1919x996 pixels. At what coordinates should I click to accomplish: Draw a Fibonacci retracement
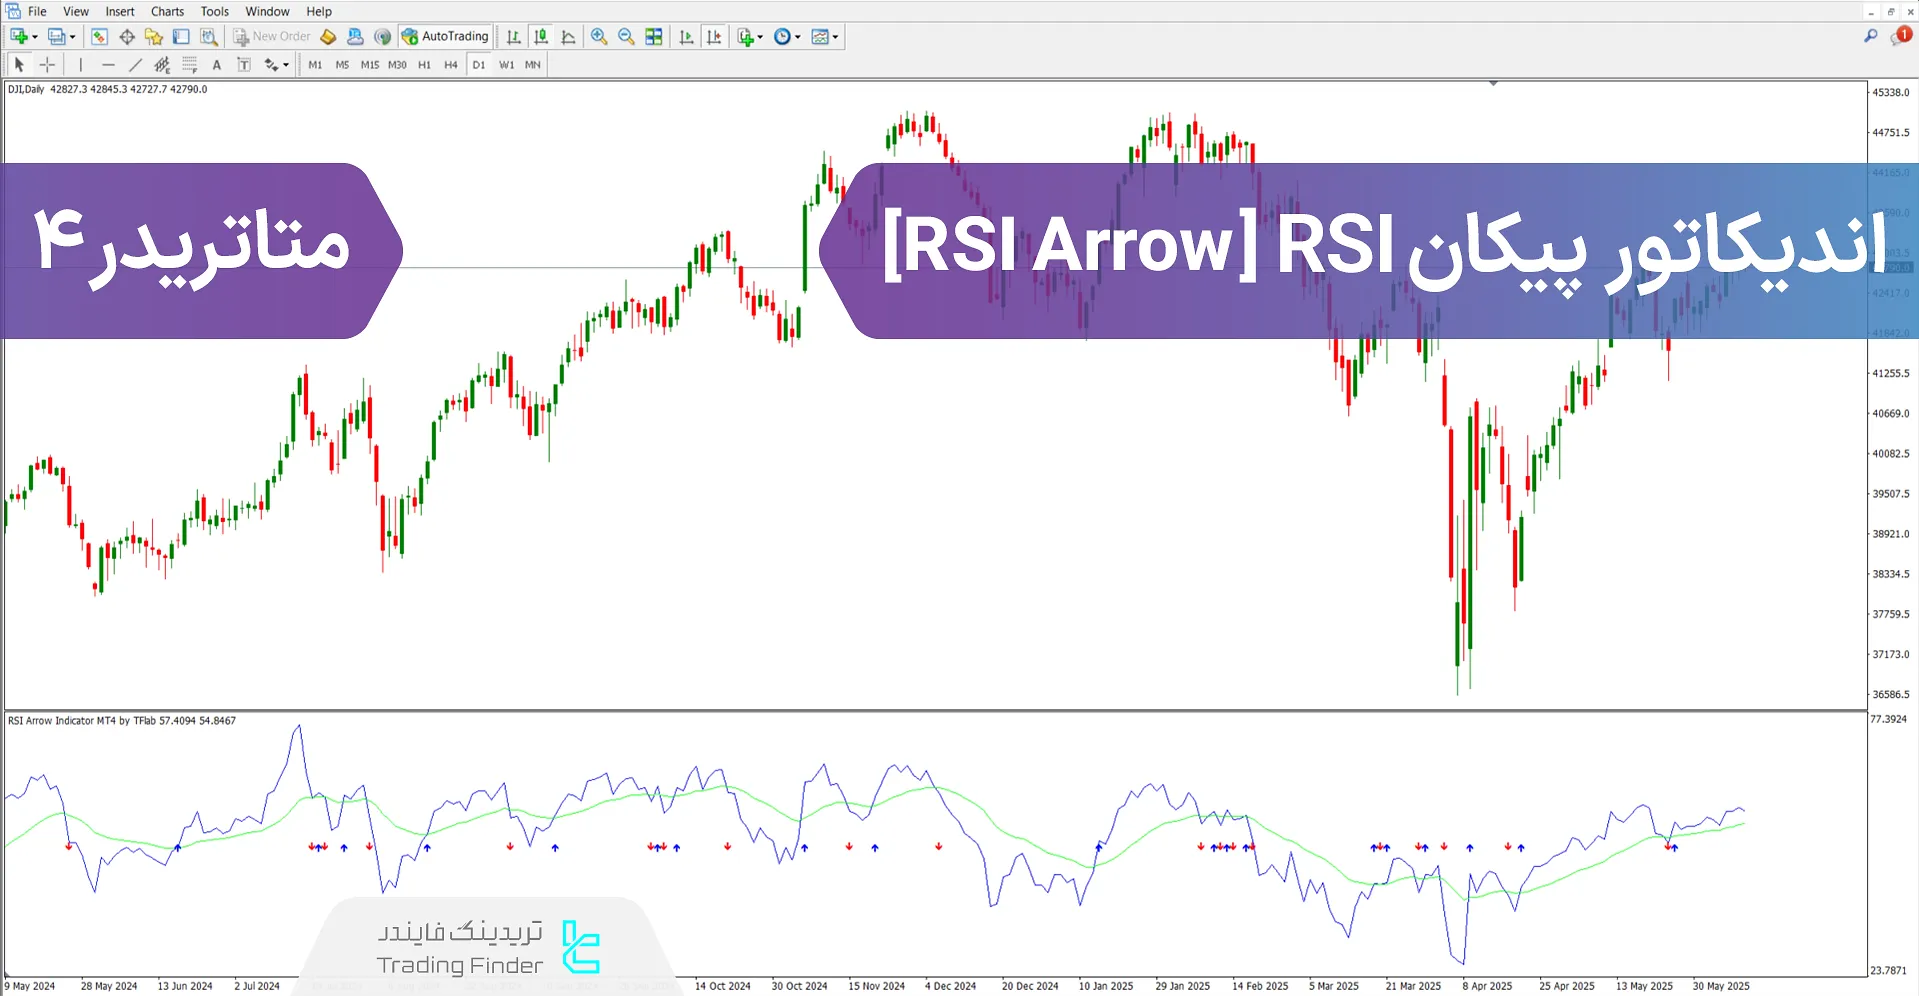point(189,64)
